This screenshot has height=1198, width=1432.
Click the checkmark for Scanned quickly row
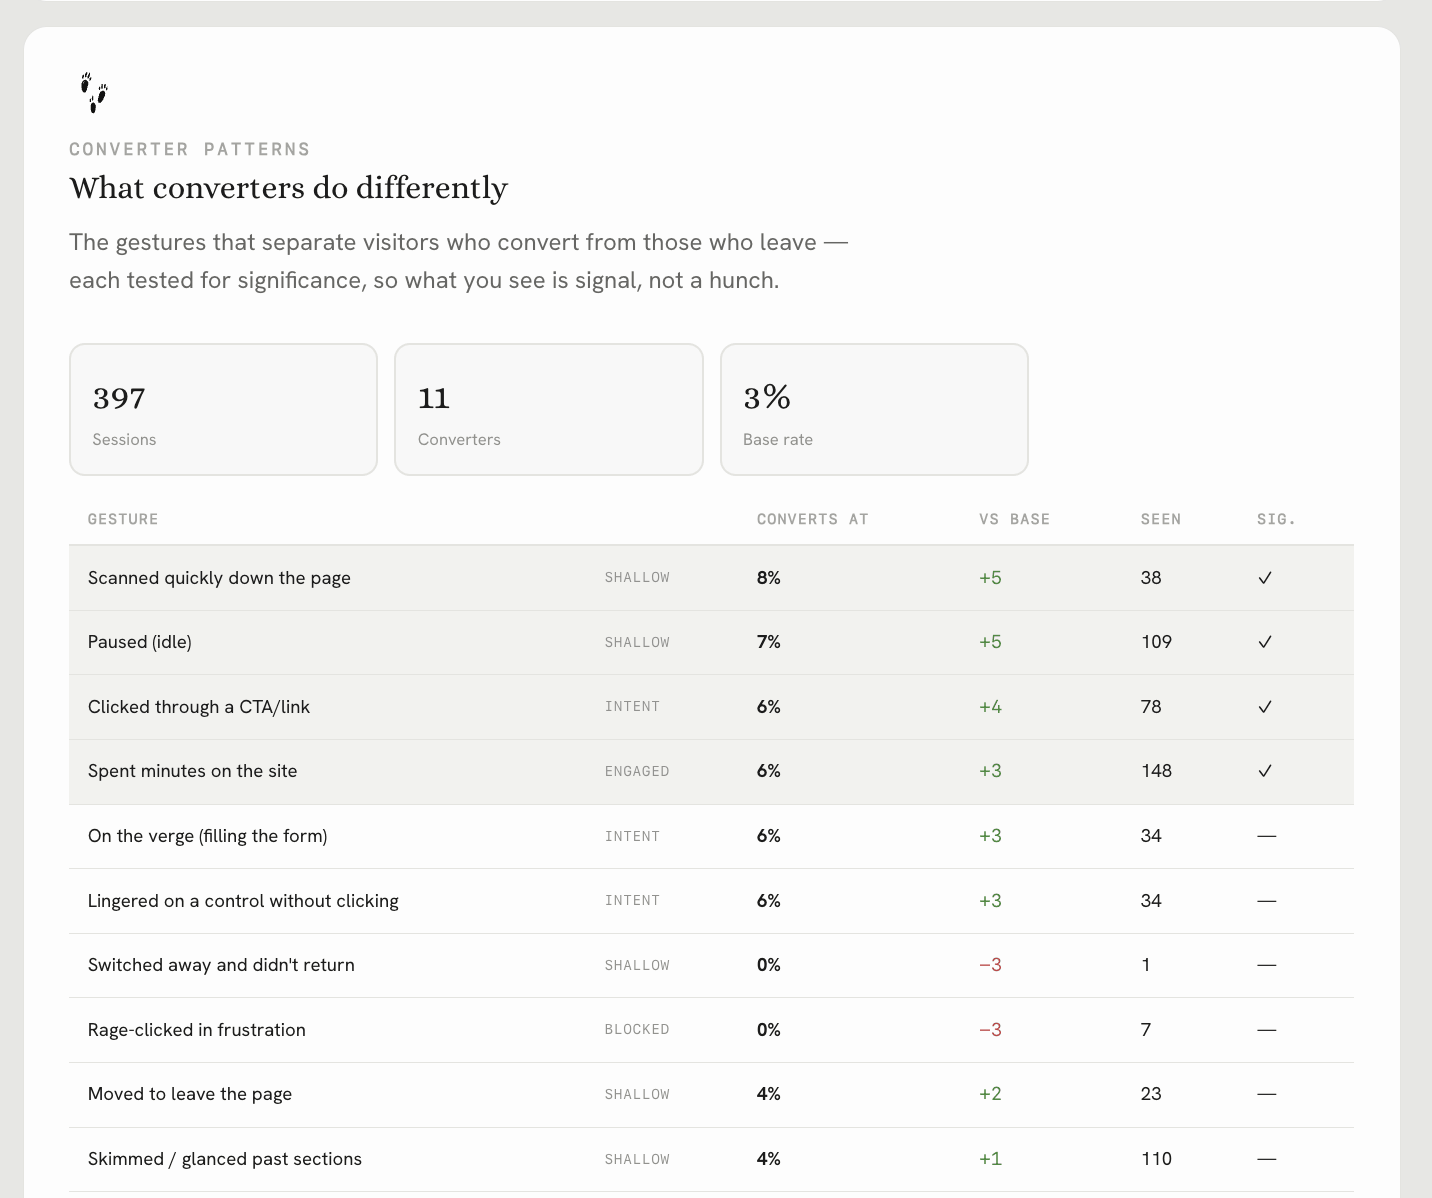click(1265, 578)
